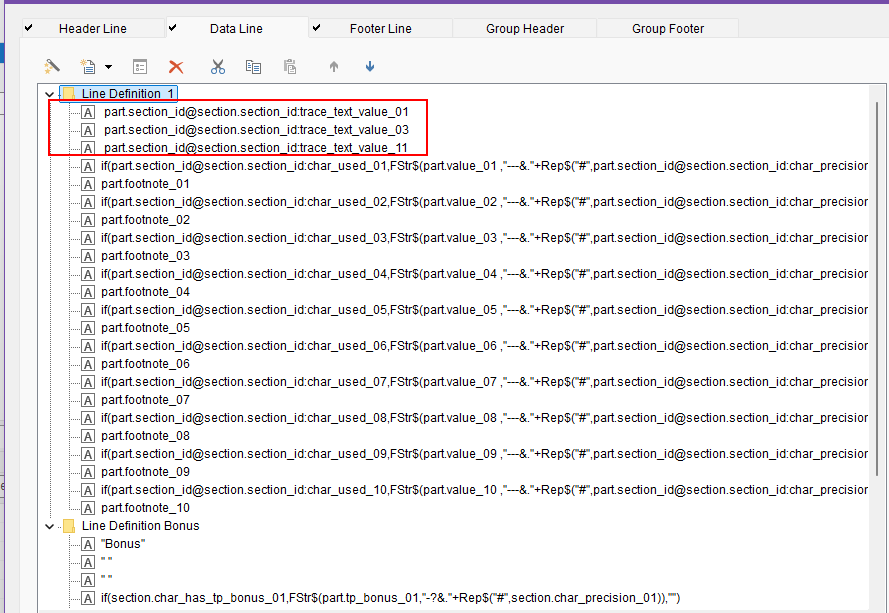
Task: Copy the selected line definition
Action: [x=253, y=66]
